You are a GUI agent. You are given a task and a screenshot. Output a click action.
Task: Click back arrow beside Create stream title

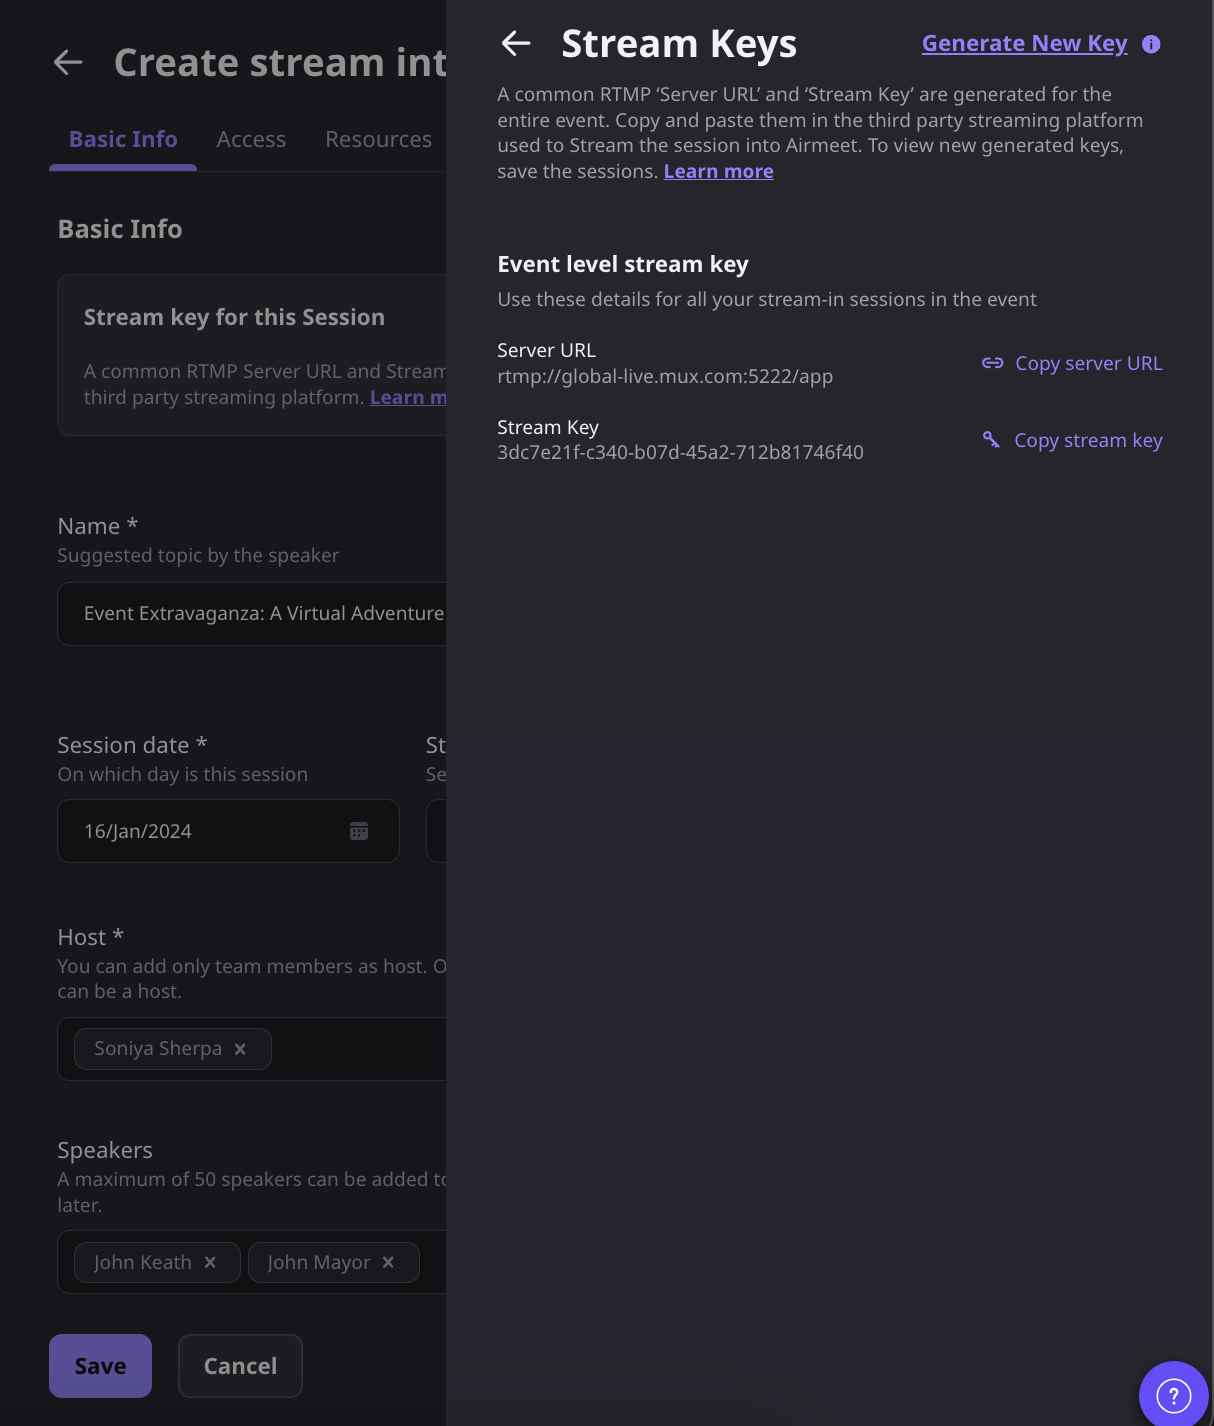[x=68, y=62]
